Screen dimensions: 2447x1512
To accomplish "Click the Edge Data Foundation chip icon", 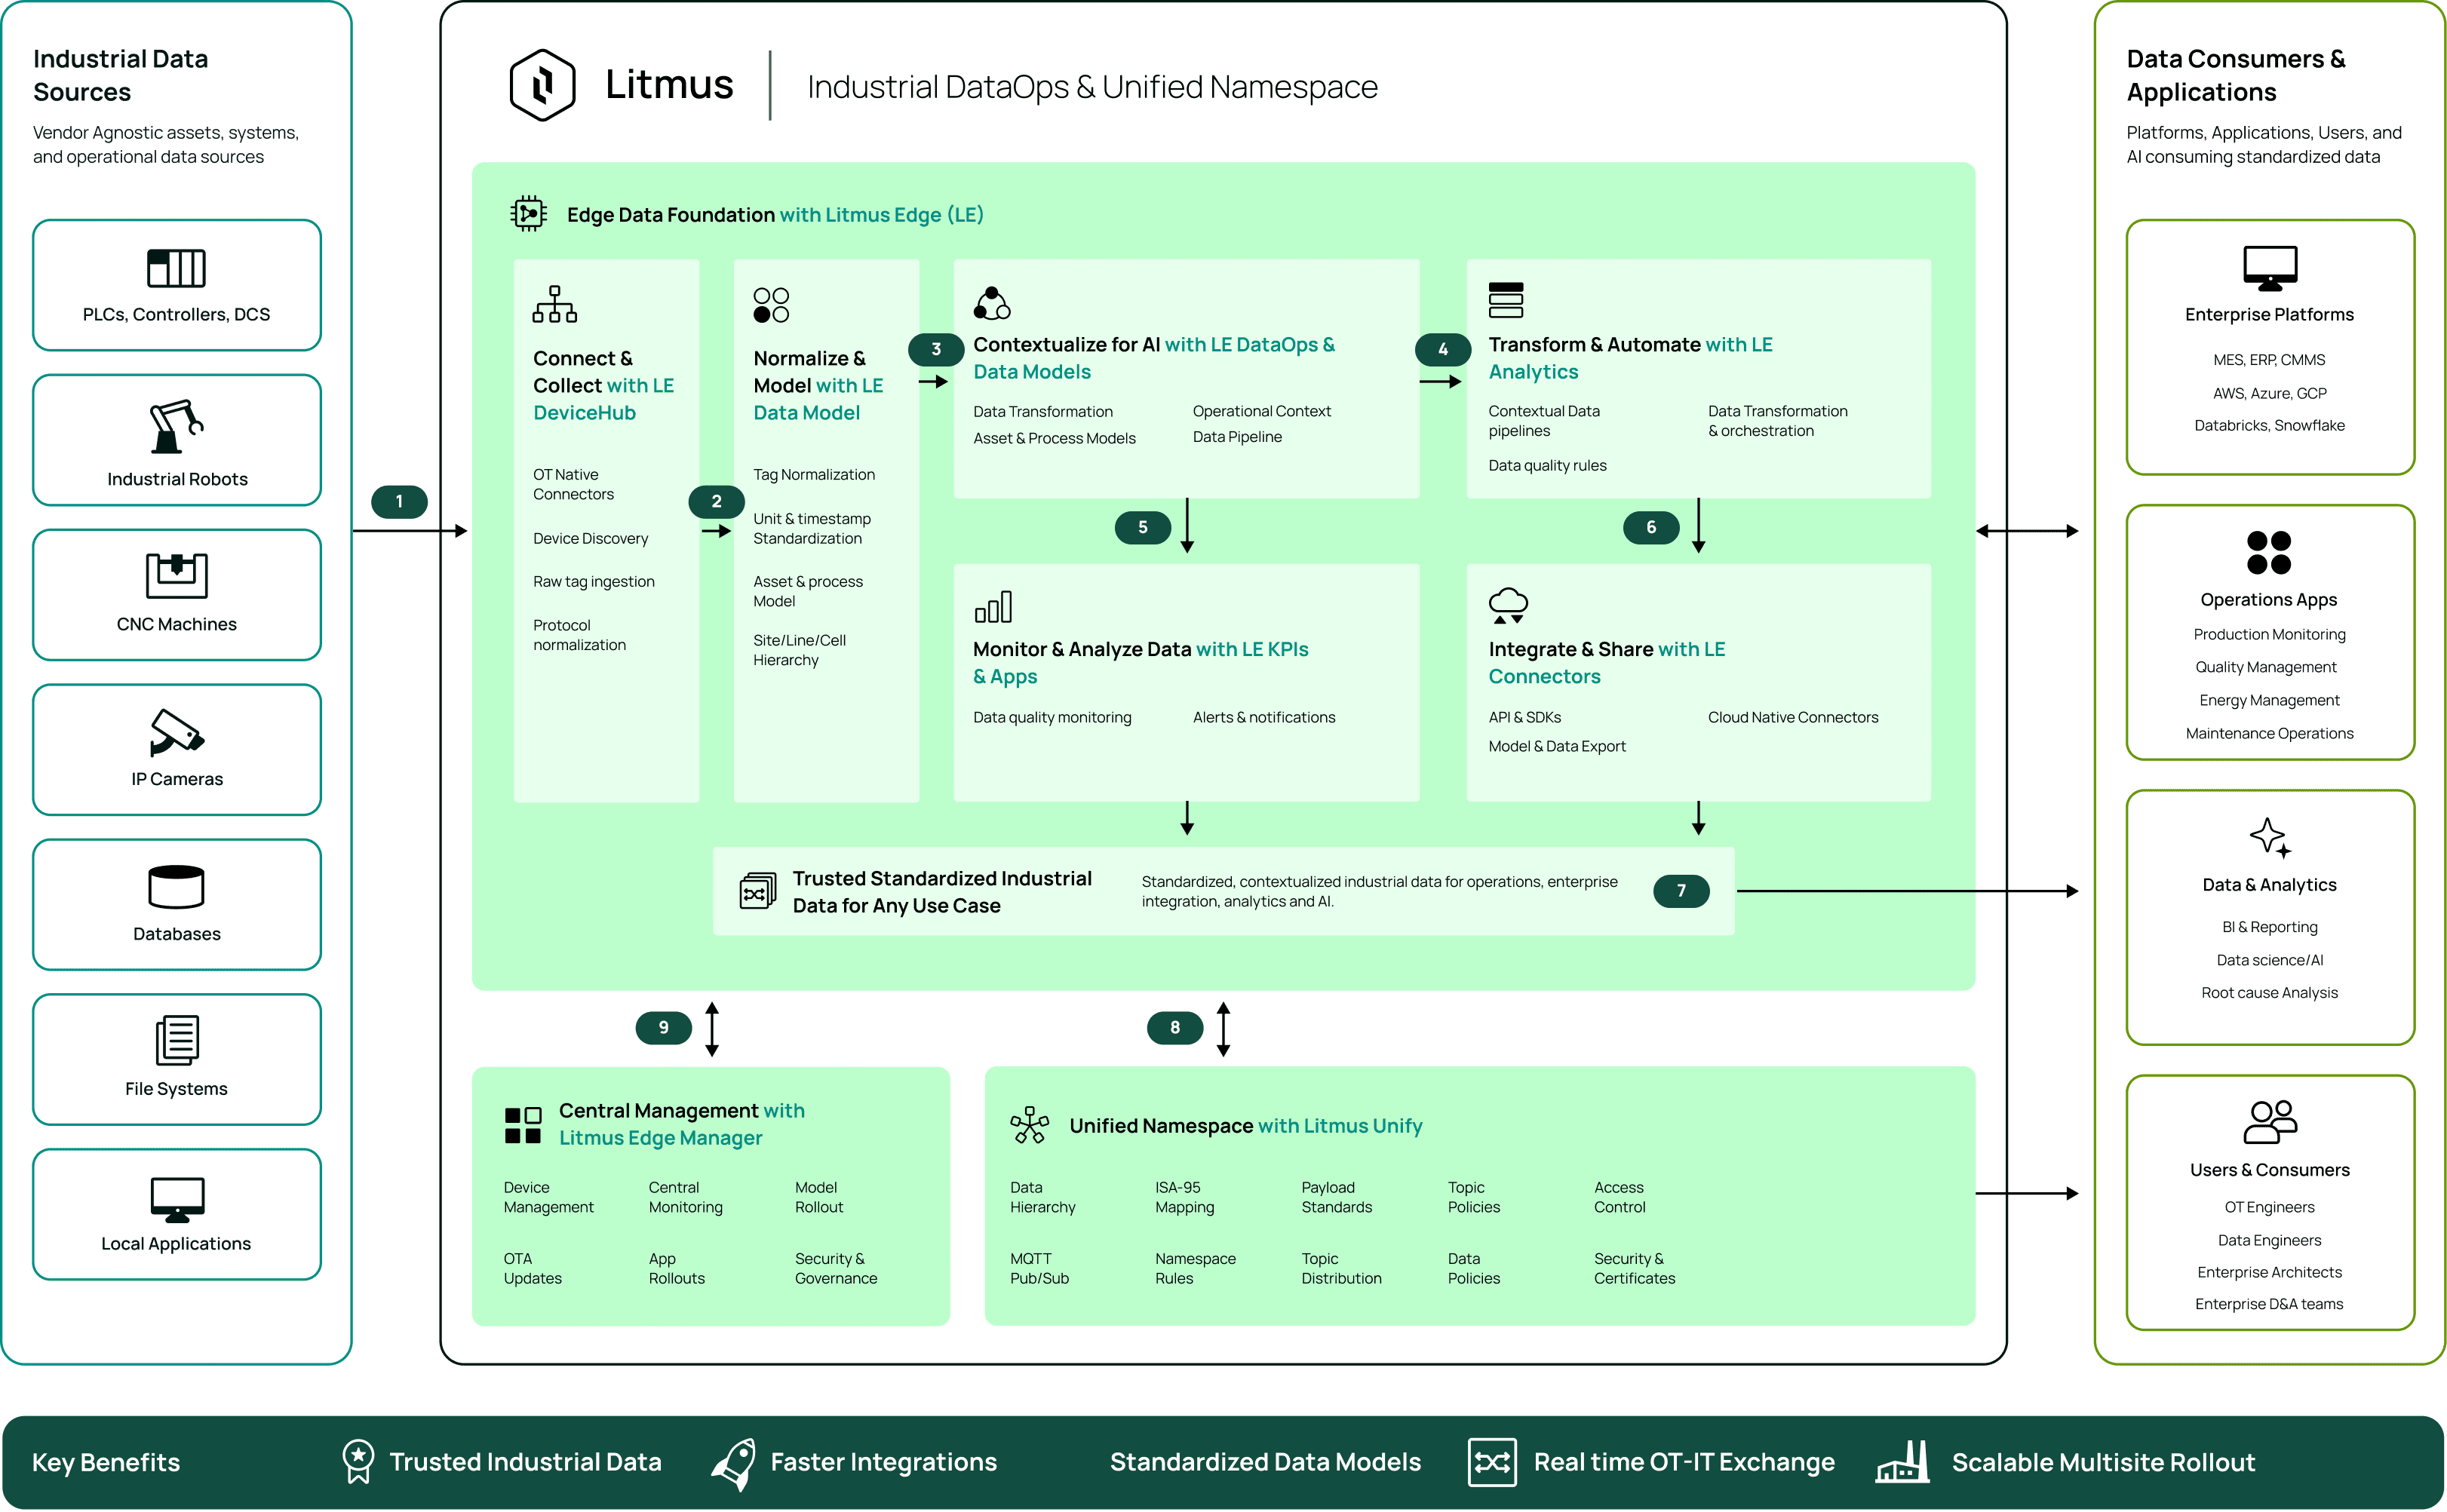I will pyautogui.click(x=528, y=214).
